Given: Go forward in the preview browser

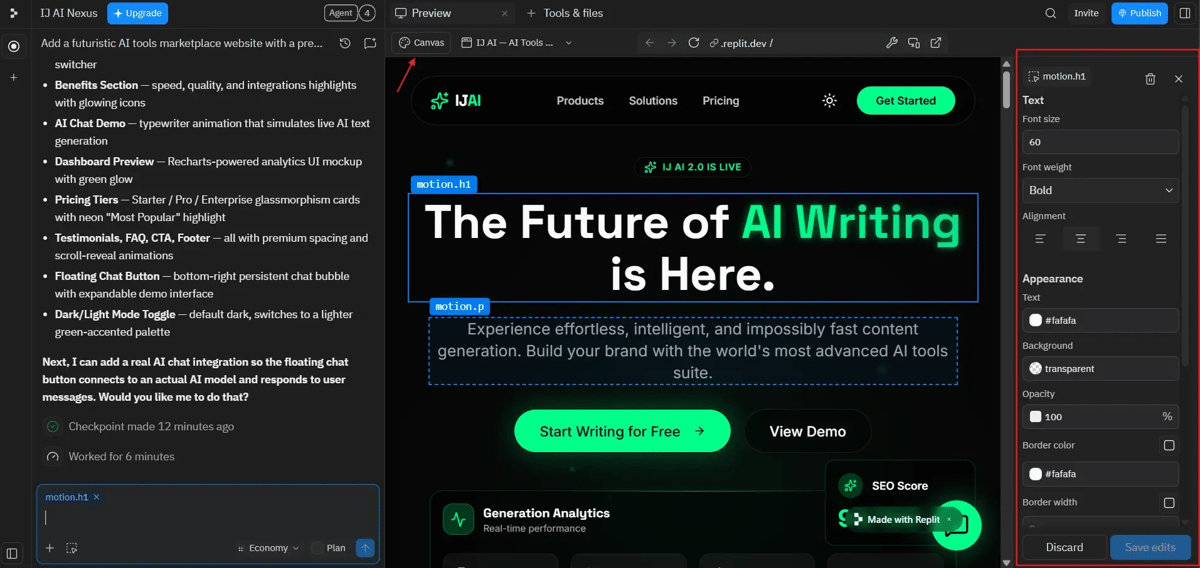Looking at the screenshot, I should (x=672, y=43).
